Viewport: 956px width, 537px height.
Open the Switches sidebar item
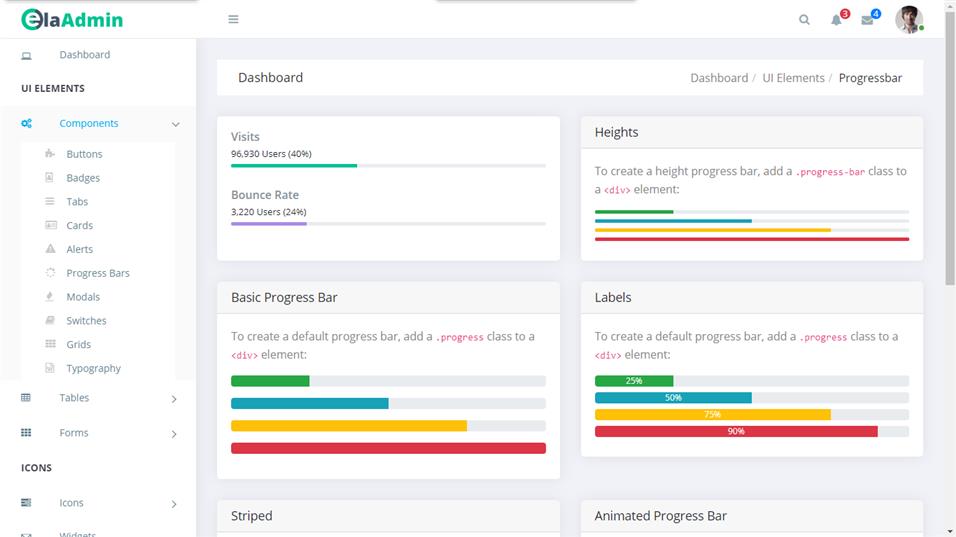click(86, 321)
